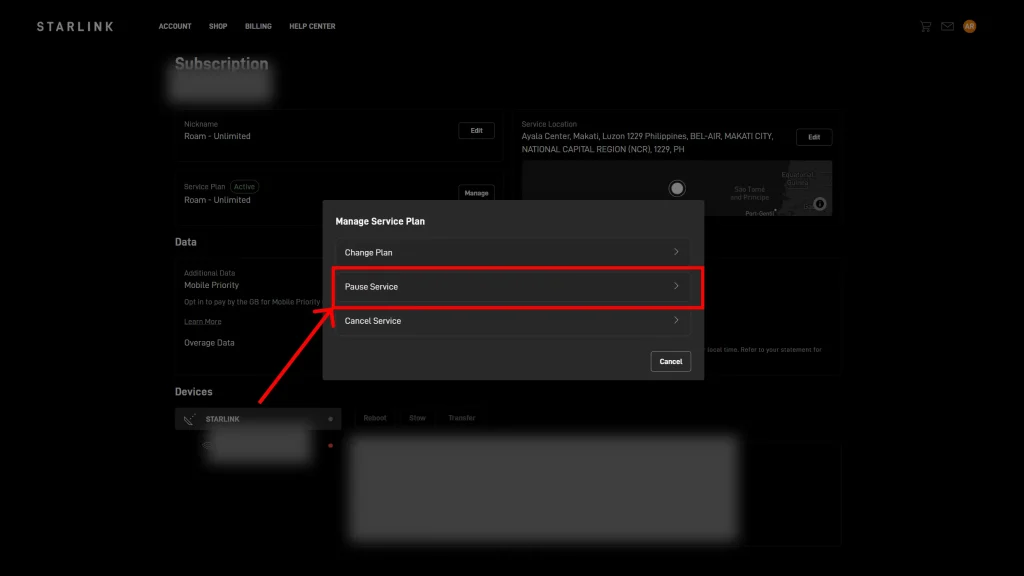The height and width of the screenshot is (576, 1024).
Task: Click Edit for Service Location
Action: 814,137
